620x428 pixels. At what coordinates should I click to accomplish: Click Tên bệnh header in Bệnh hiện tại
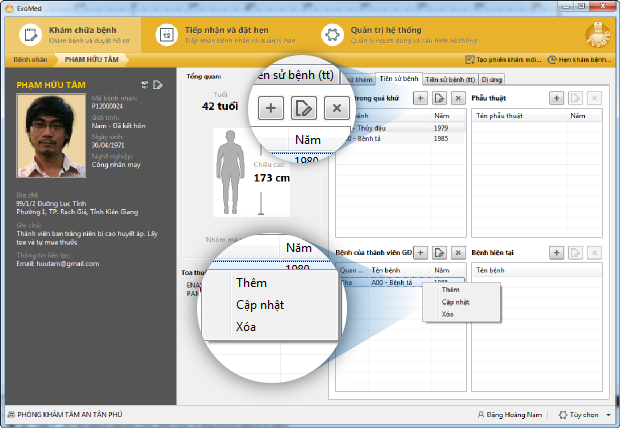pyautogui.click(x=537, y=270)
